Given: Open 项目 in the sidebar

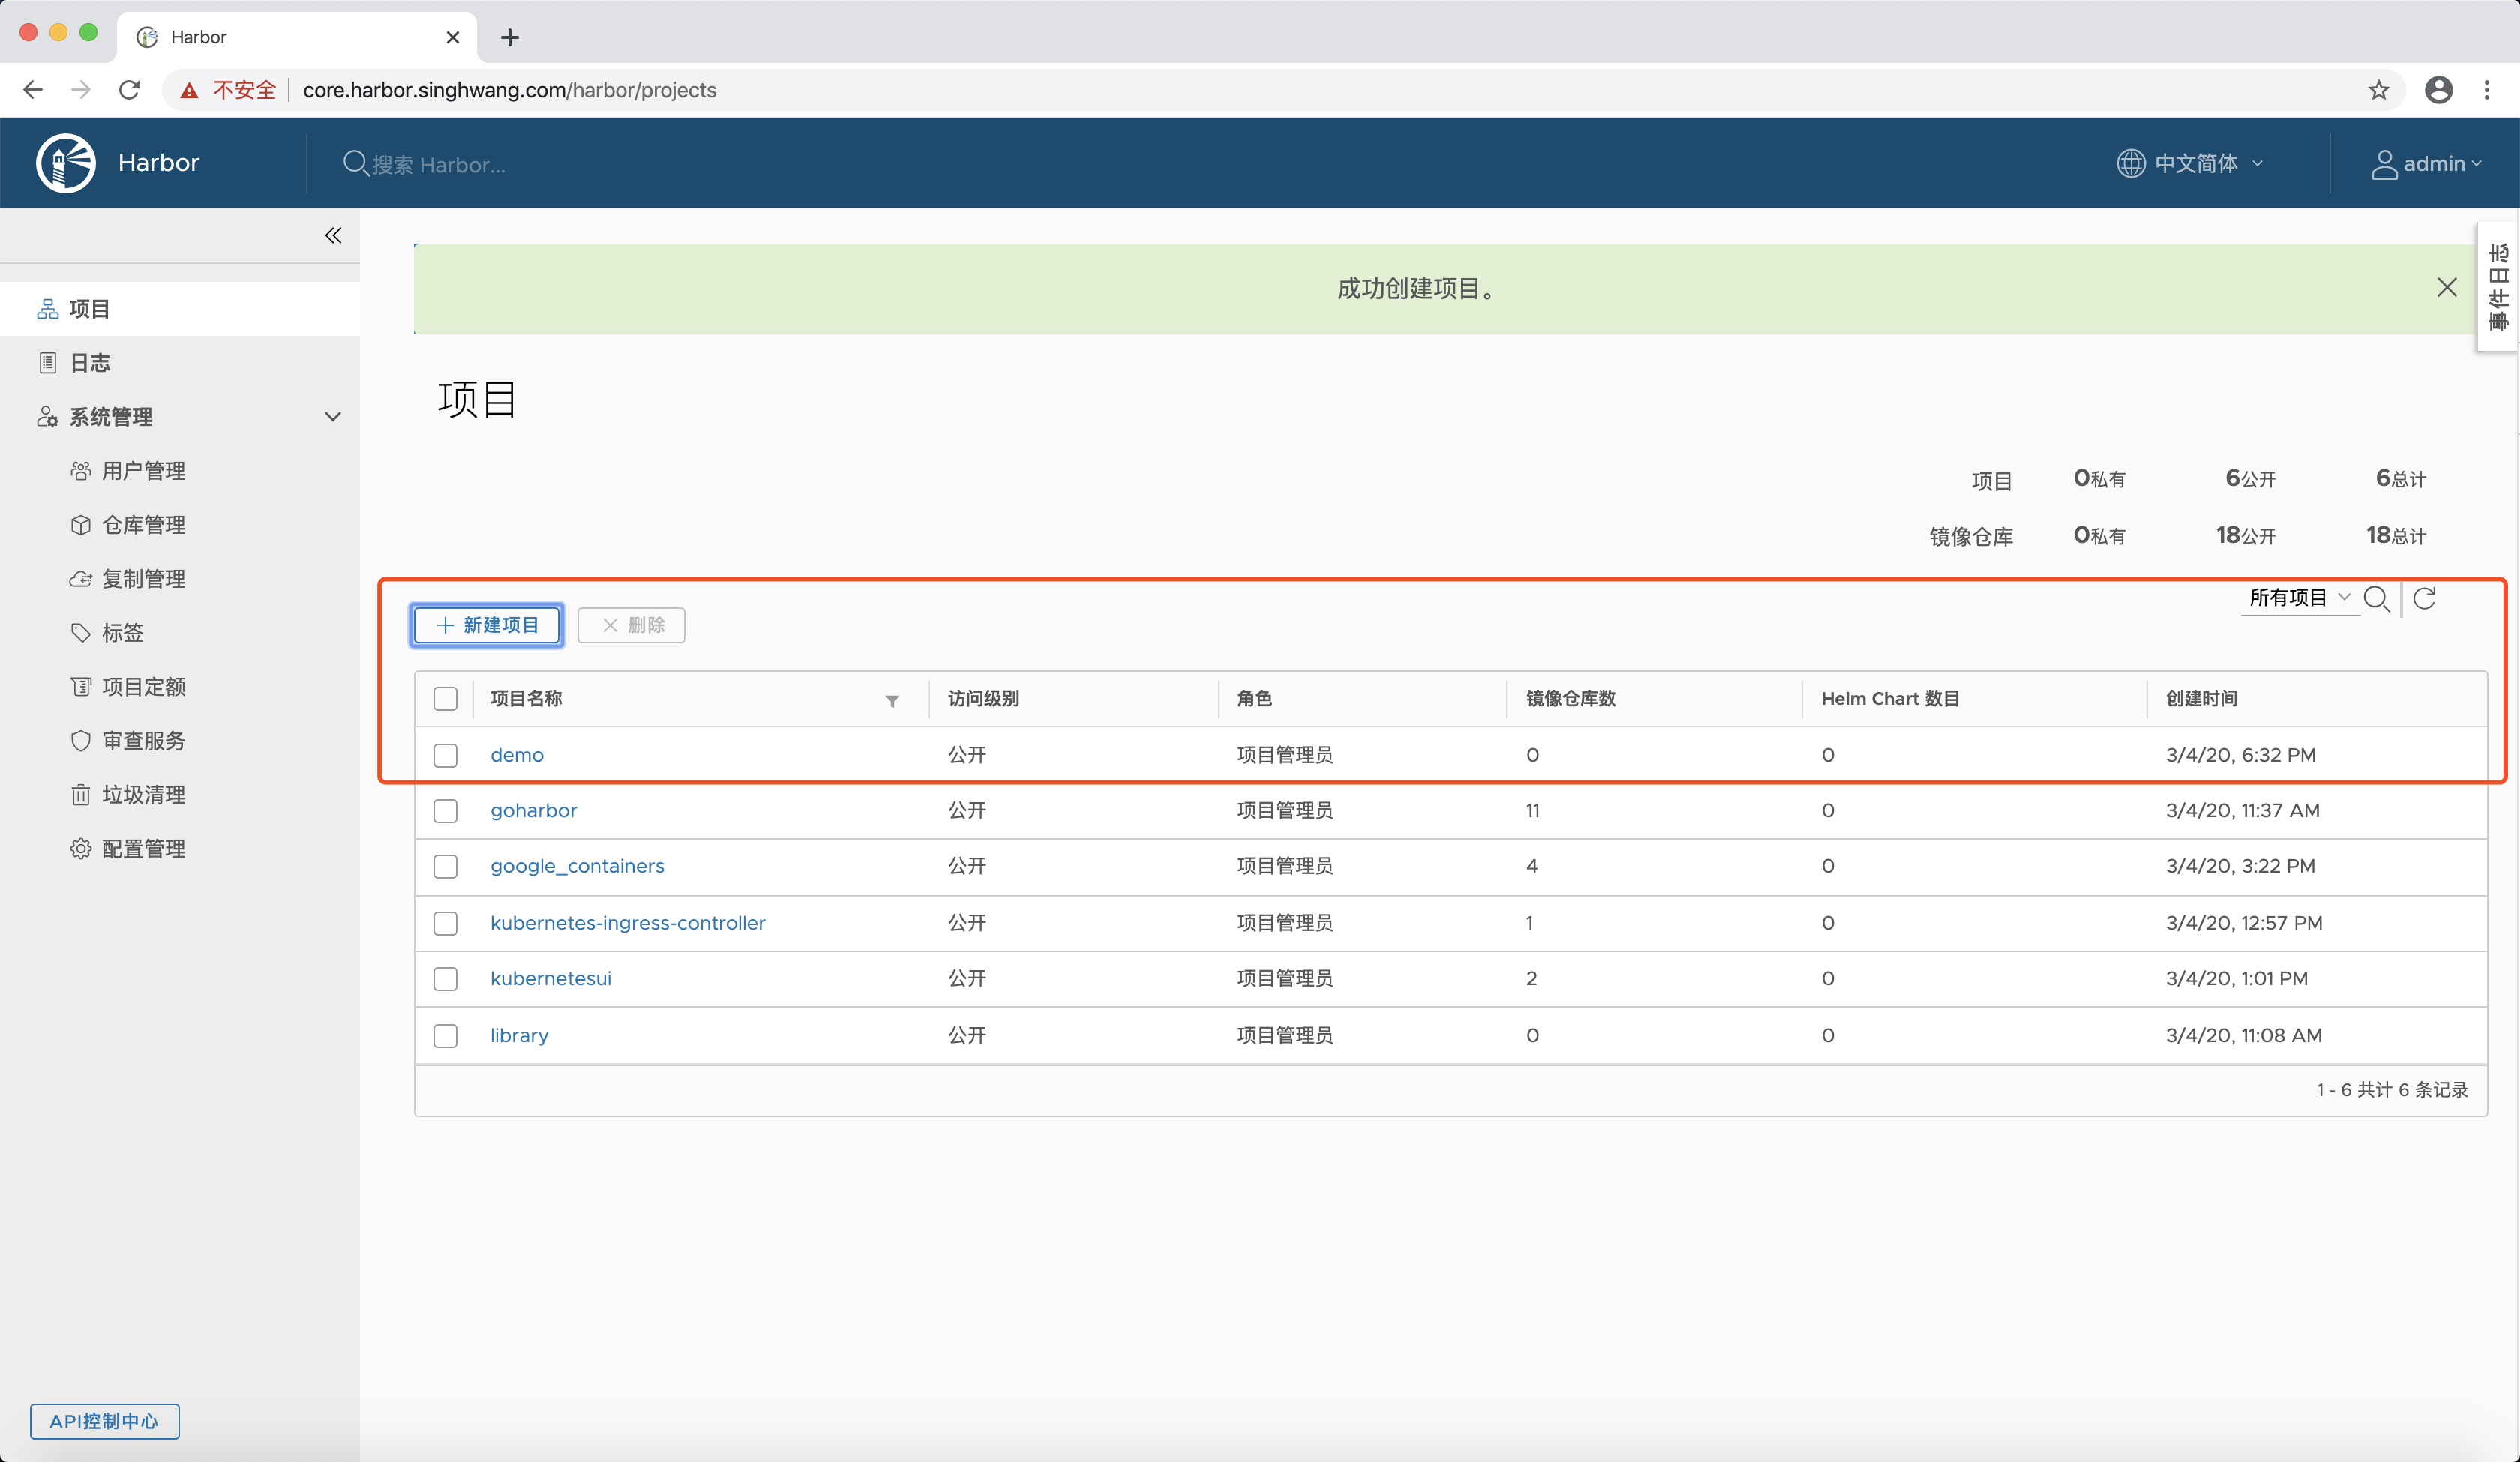Looking at the screenshot, I should pos(180,309).
